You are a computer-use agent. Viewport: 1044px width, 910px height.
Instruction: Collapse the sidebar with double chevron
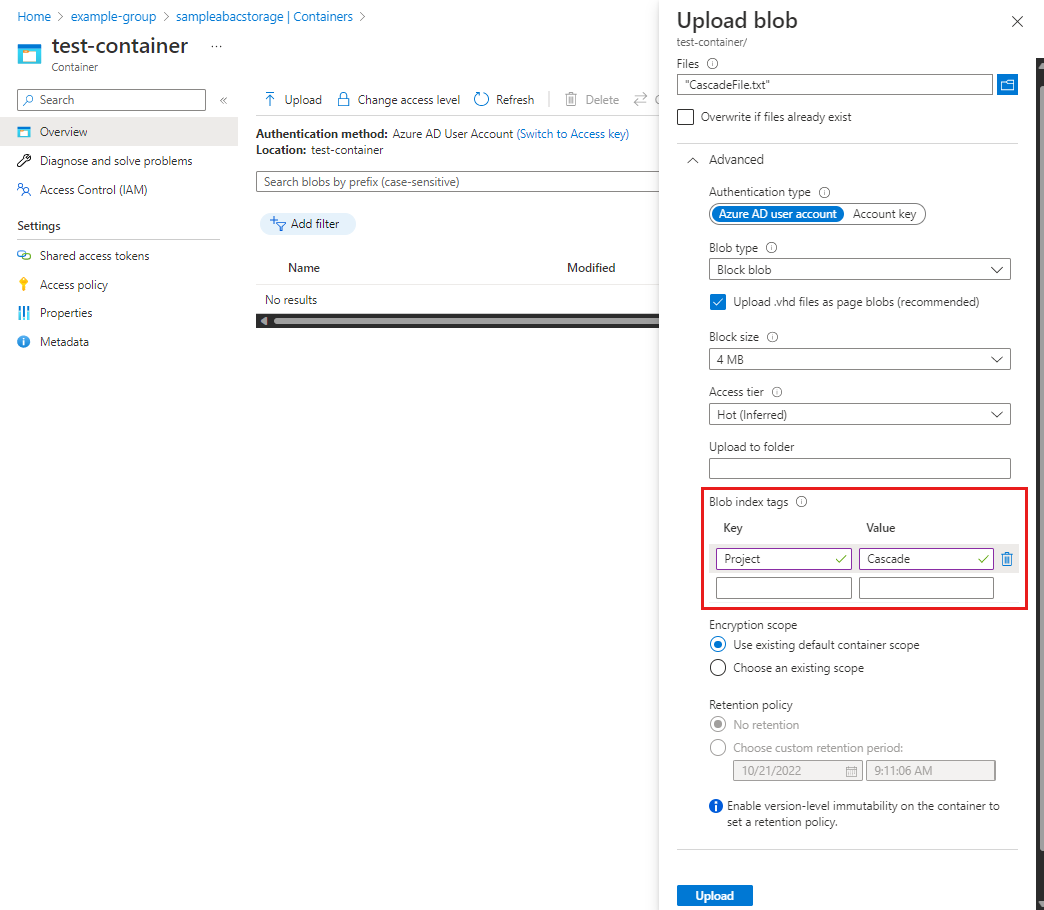click(223, 99)
